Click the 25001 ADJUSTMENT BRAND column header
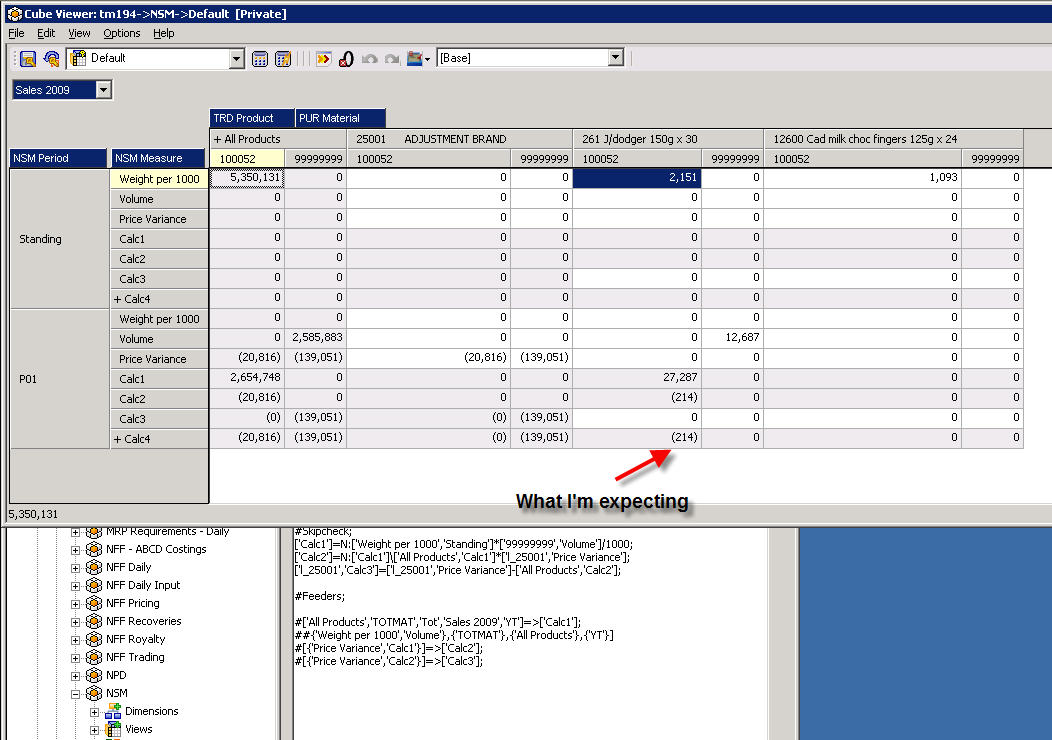 pos(459,139)
